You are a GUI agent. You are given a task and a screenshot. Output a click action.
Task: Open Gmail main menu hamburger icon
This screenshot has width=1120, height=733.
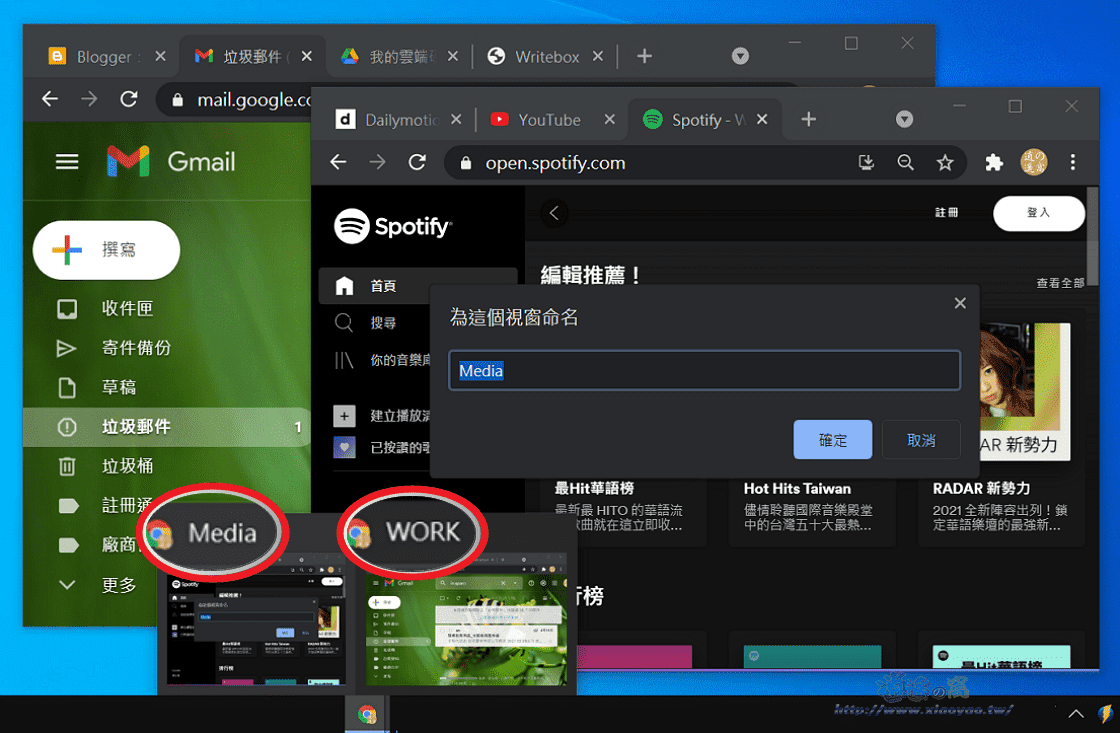tap(67, 161)
